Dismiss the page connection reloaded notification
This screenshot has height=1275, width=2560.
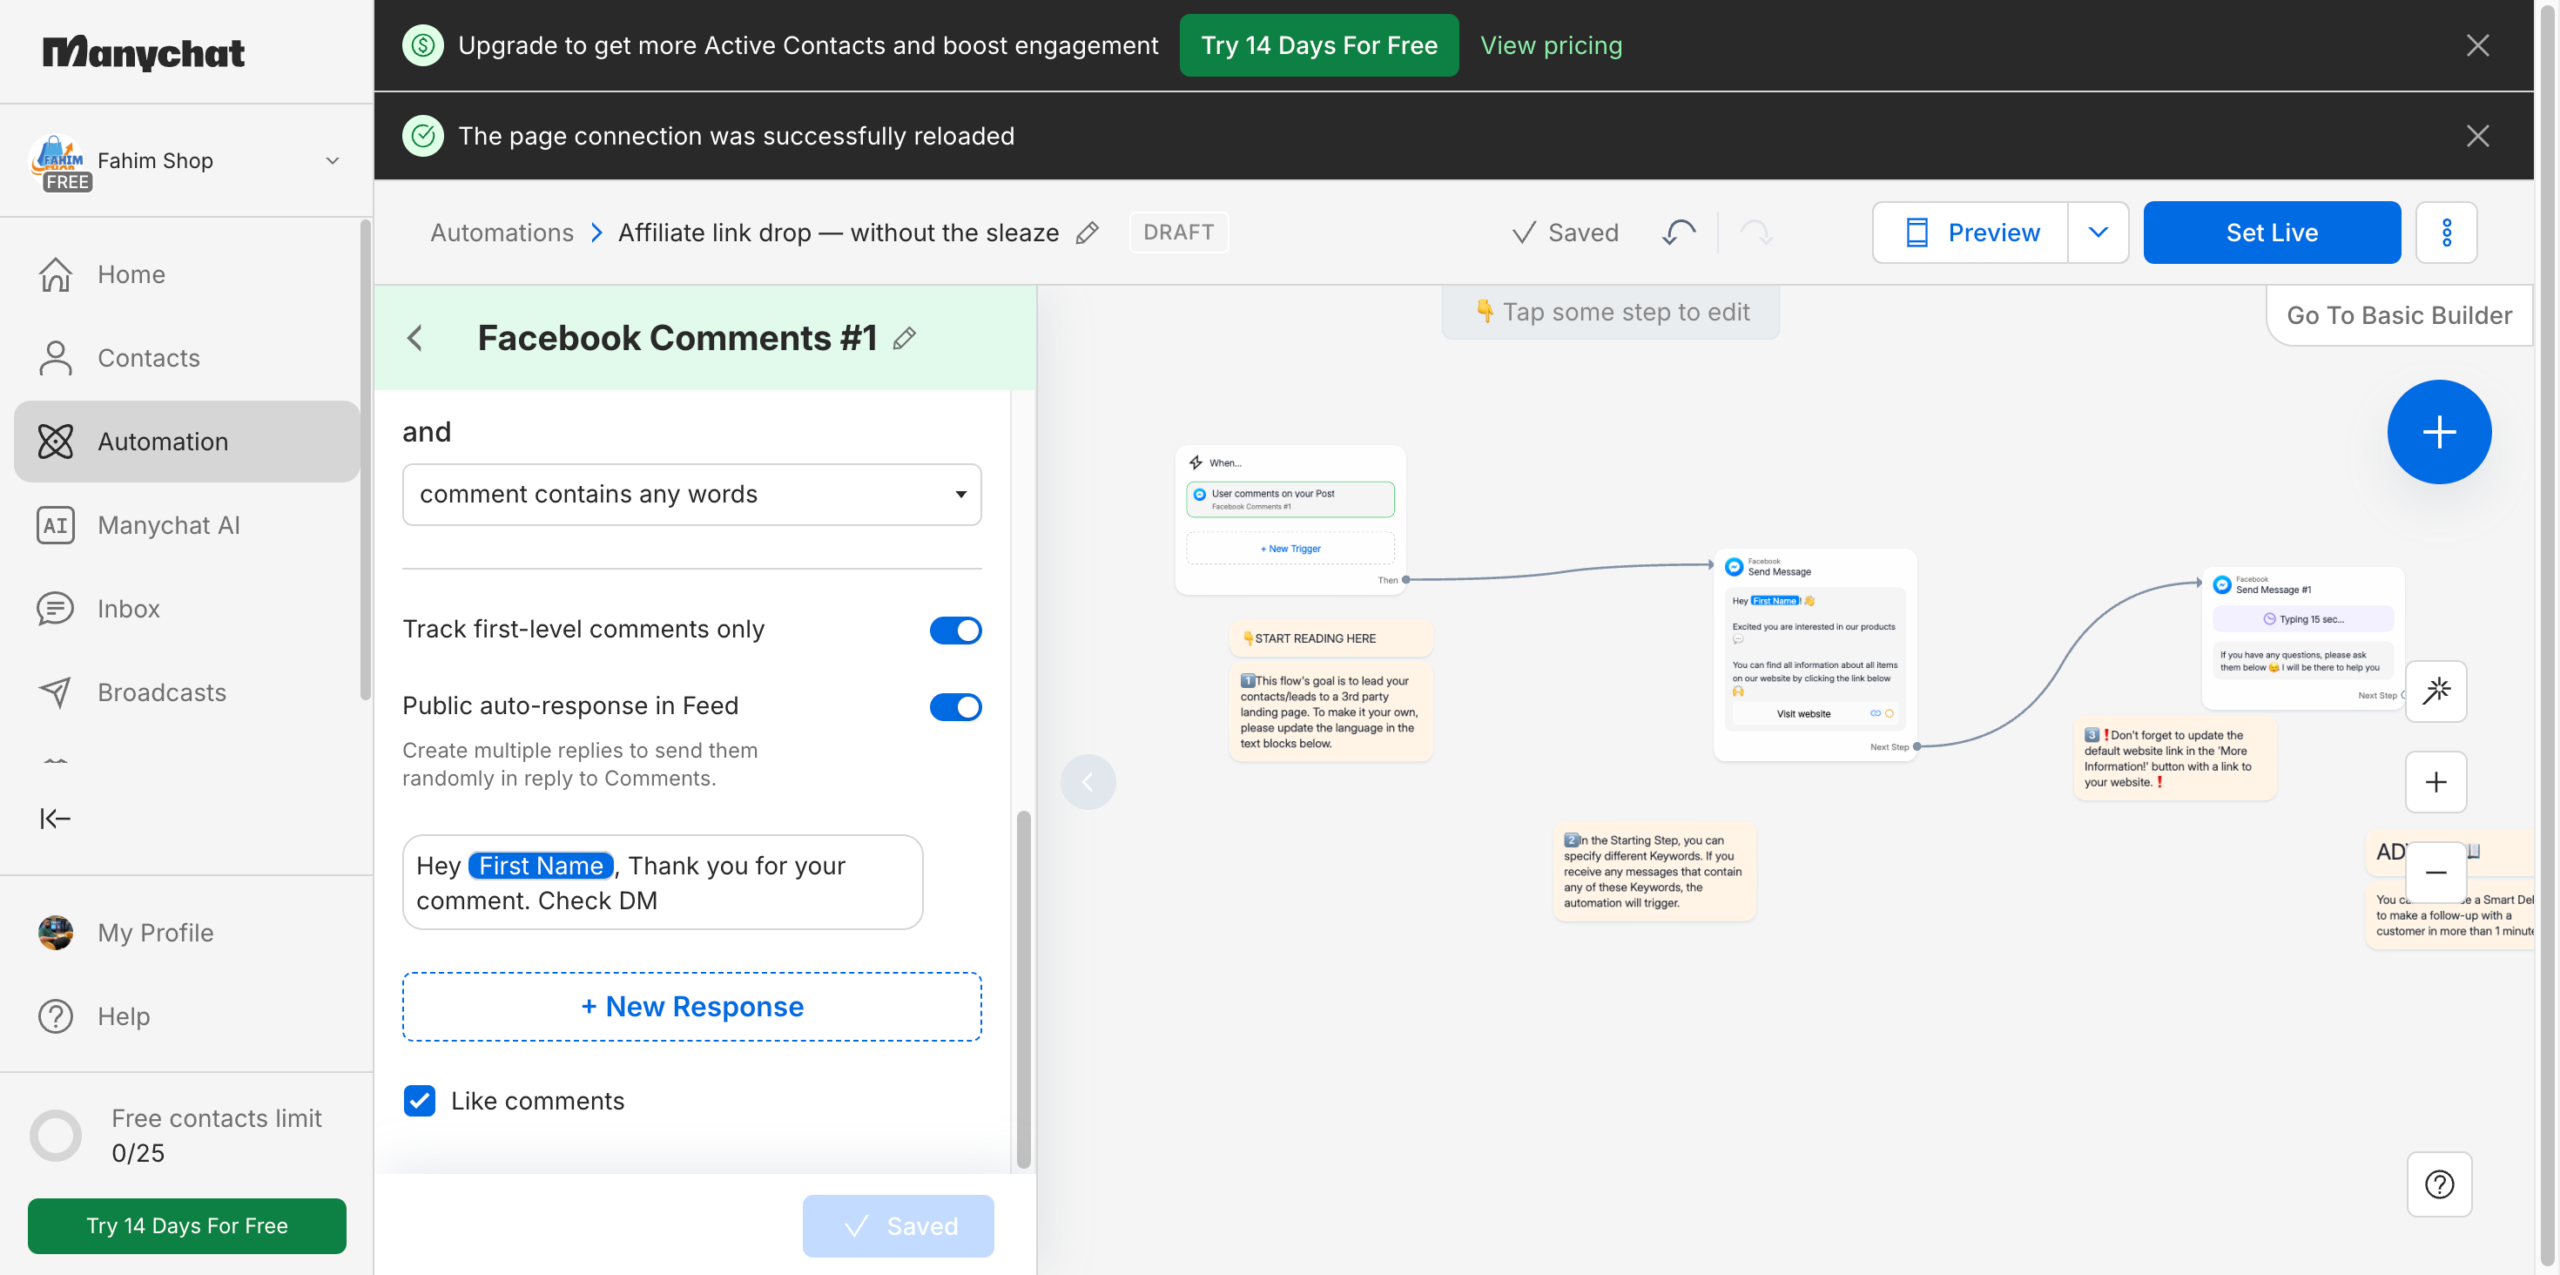2477,136
